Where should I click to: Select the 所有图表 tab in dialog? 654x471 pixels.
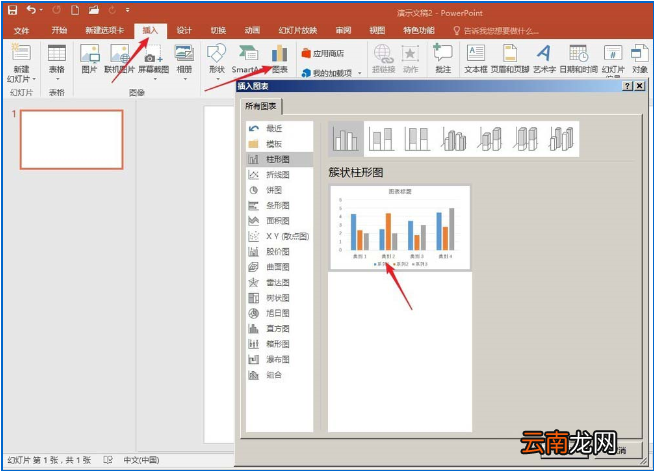tap(261, 106)
